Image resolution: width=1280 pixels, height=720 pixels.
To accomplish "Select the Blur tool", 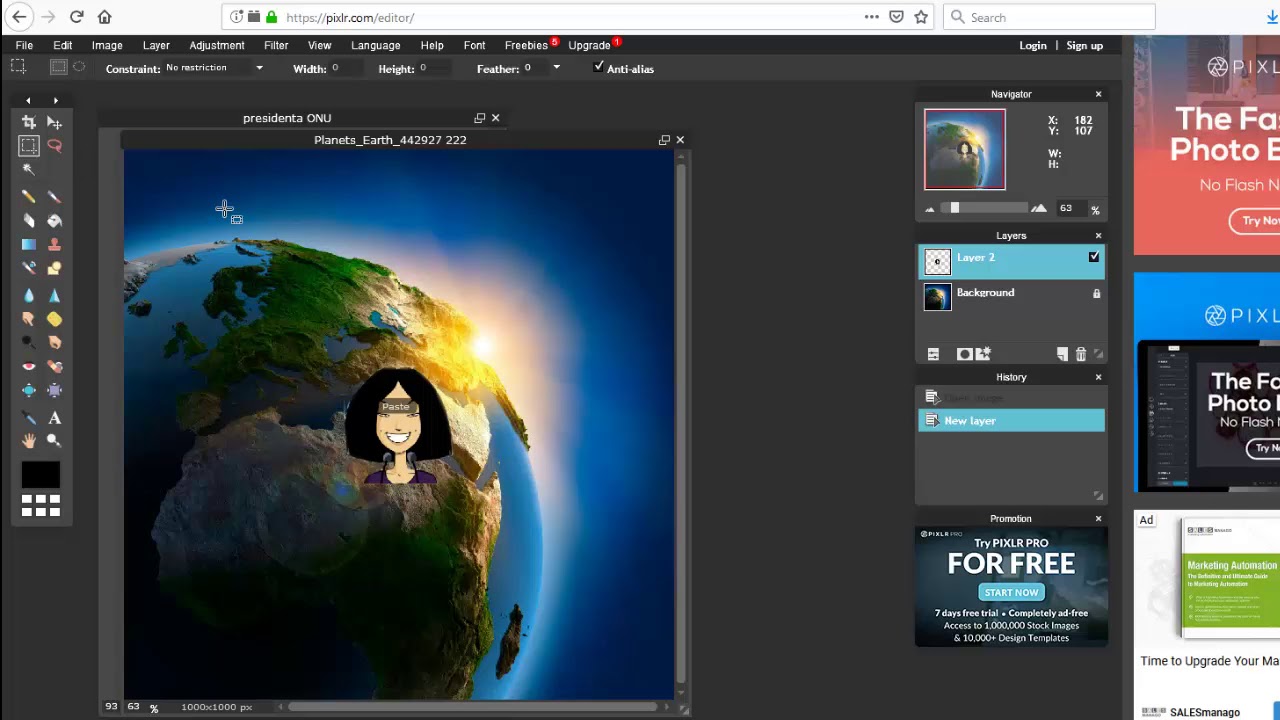I will tap(28, 295).
